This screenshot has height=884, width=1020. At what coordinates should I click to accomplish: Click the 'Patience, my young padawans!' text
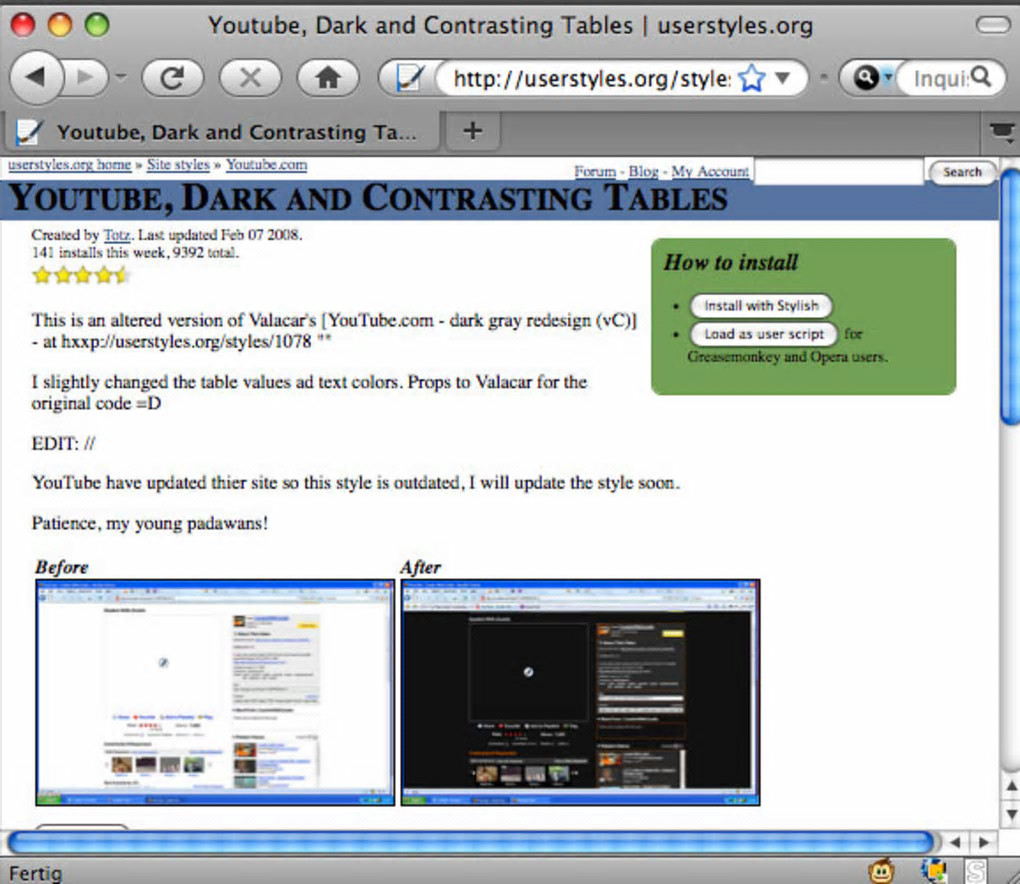pyautogui.click(x=150, y=523)
